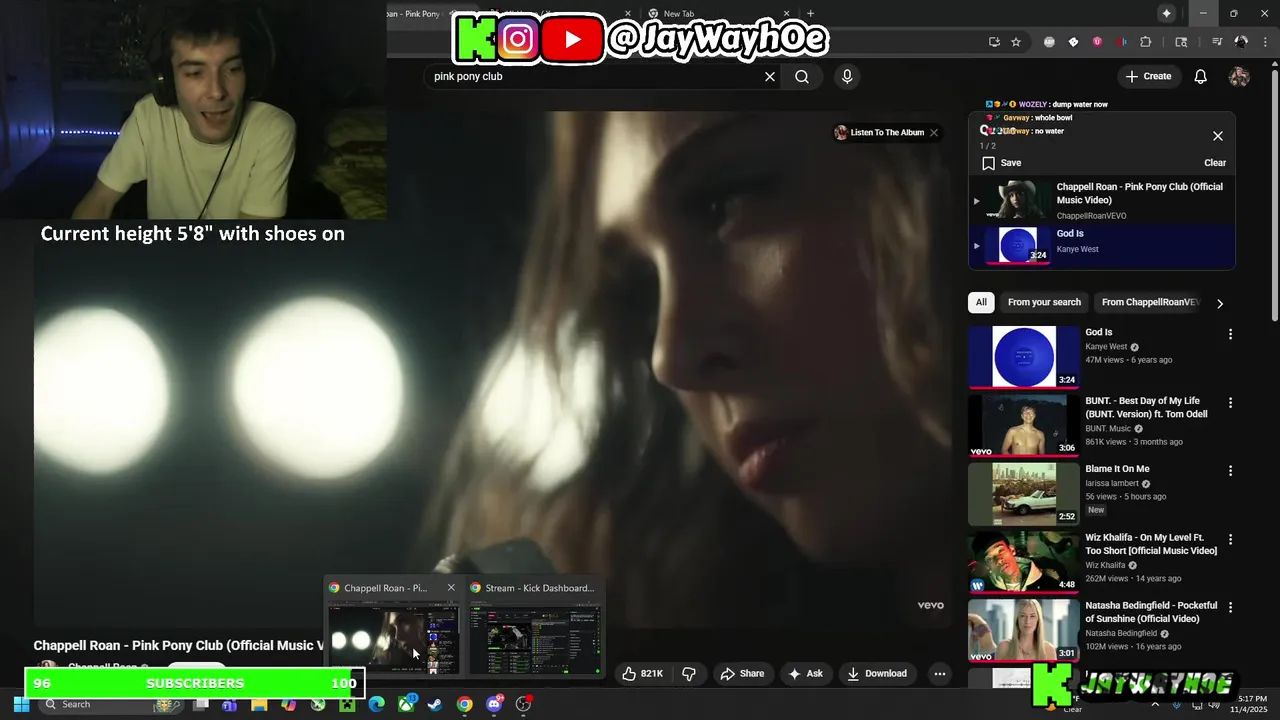Open the larissa lambert channel name
The width and height of the screenshot is (1280, 720).
pos(1112,483)
